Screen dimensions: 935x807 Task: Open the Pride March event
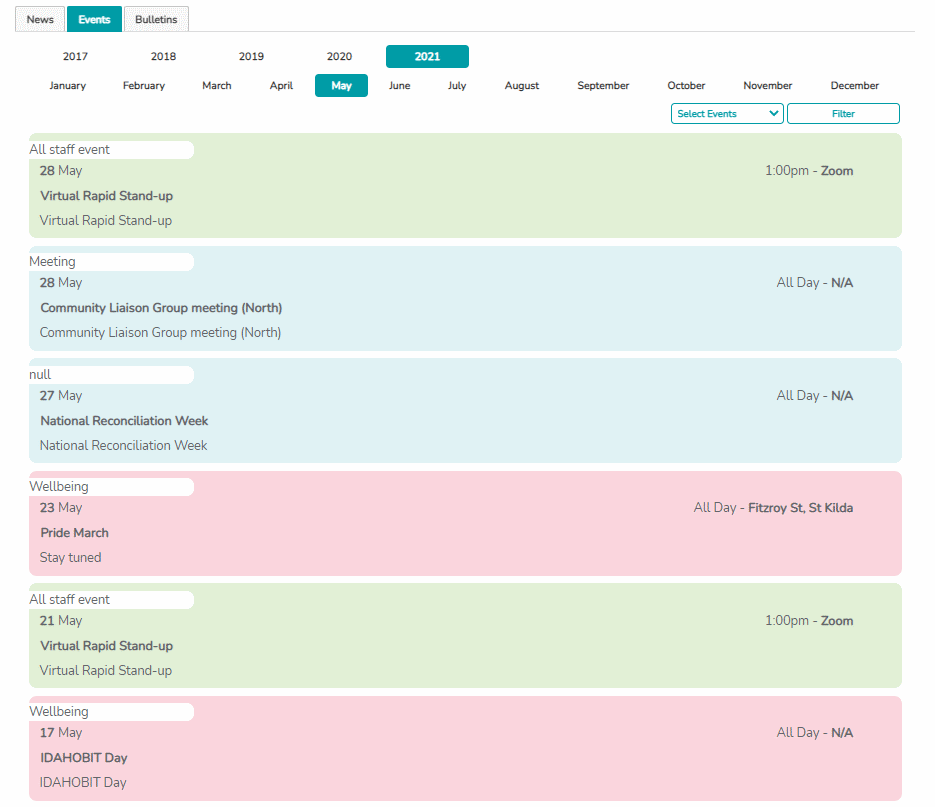pos(74,533)
